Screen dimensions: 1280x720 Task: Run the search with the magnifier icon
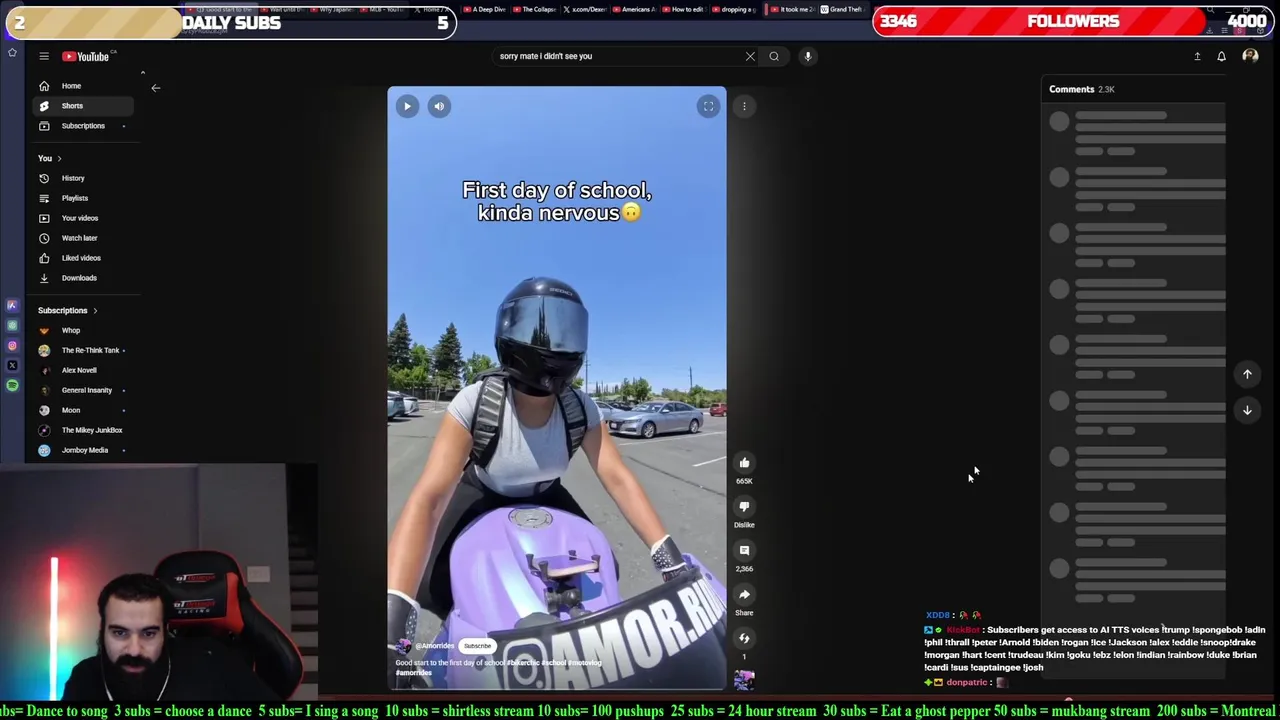point(774,56)
